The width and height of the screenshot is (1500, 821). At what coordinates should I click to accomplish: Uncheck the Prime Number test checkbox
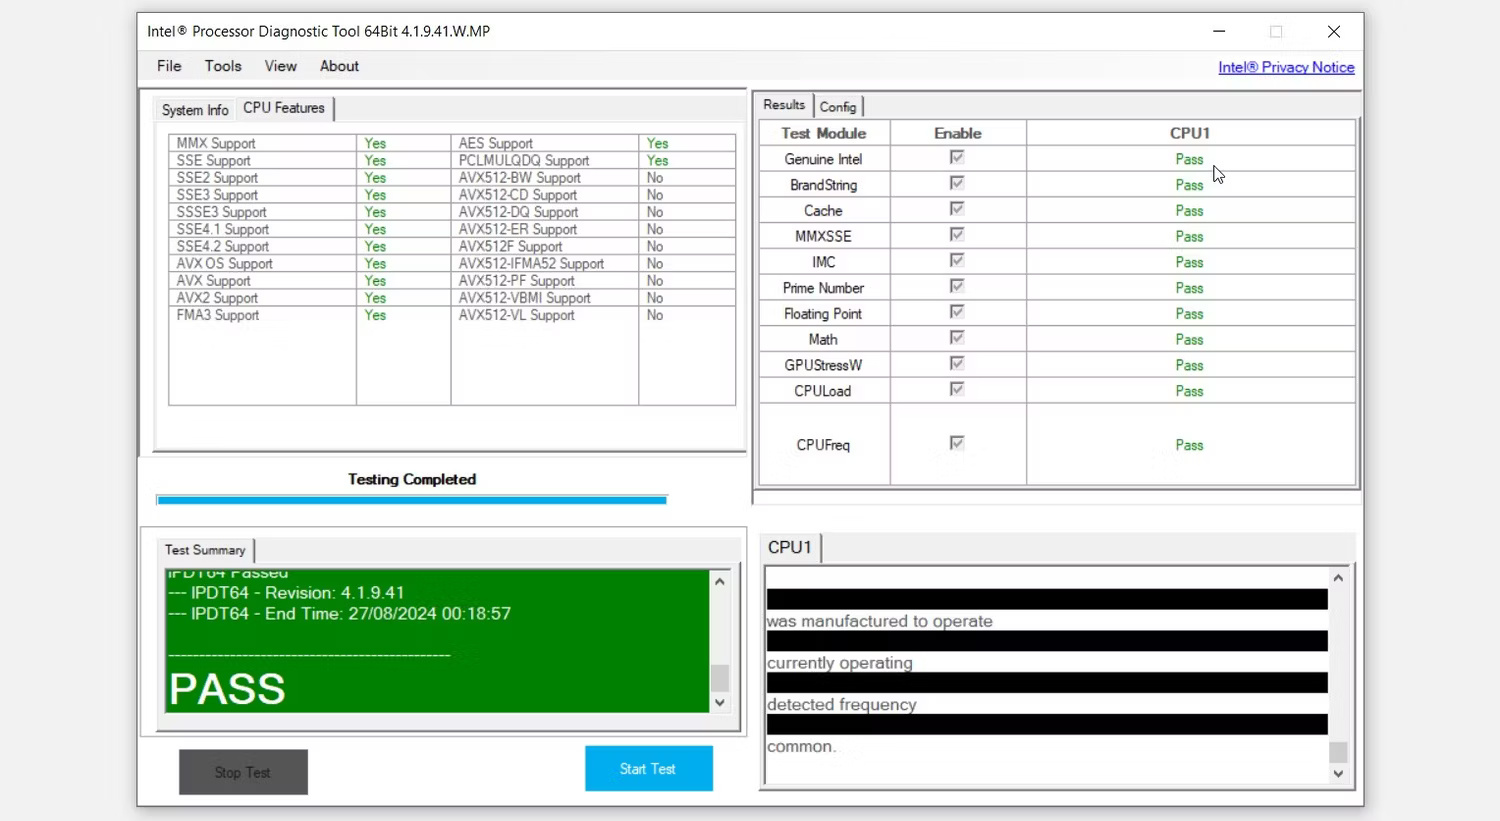click(957, 287)
